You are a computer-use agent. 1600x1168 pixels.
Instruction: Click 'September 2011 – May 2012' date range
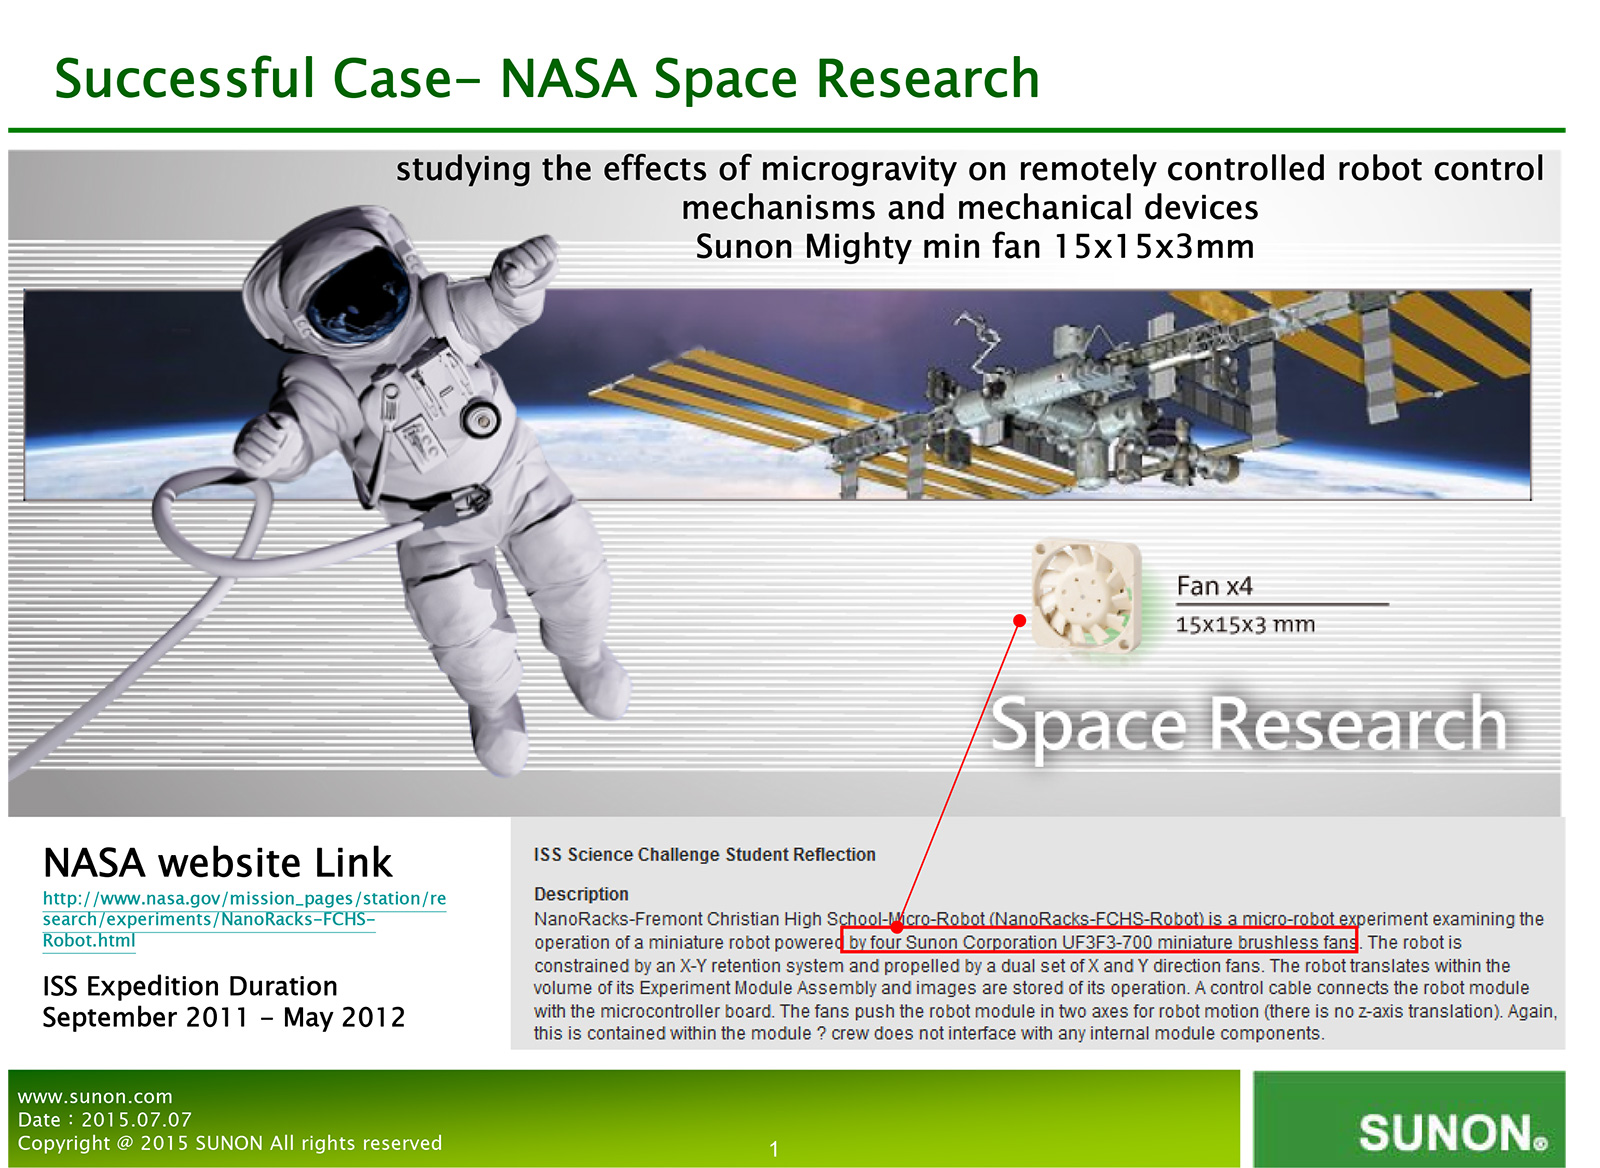[x=224, y=1017]
